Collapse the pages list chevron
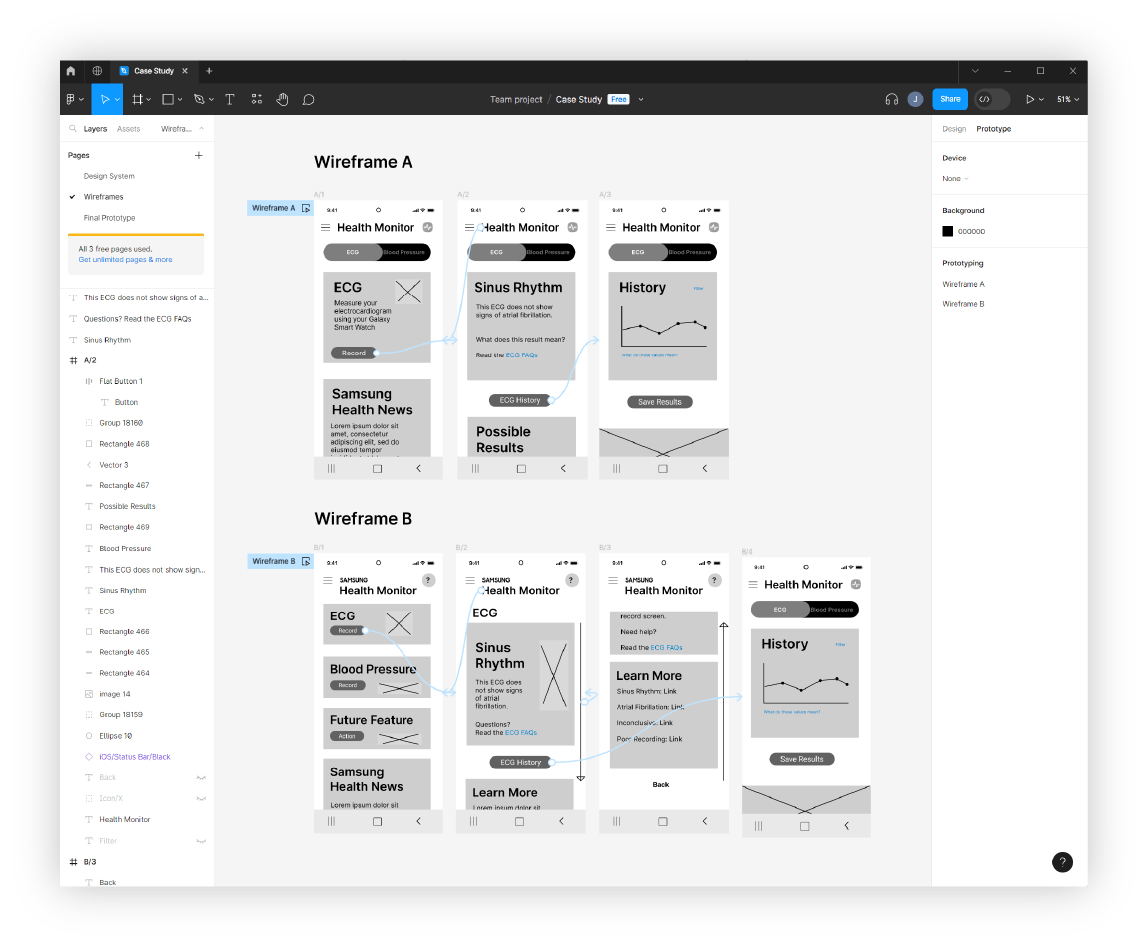This screenshot has width=1148, height=947. [201, 129]
